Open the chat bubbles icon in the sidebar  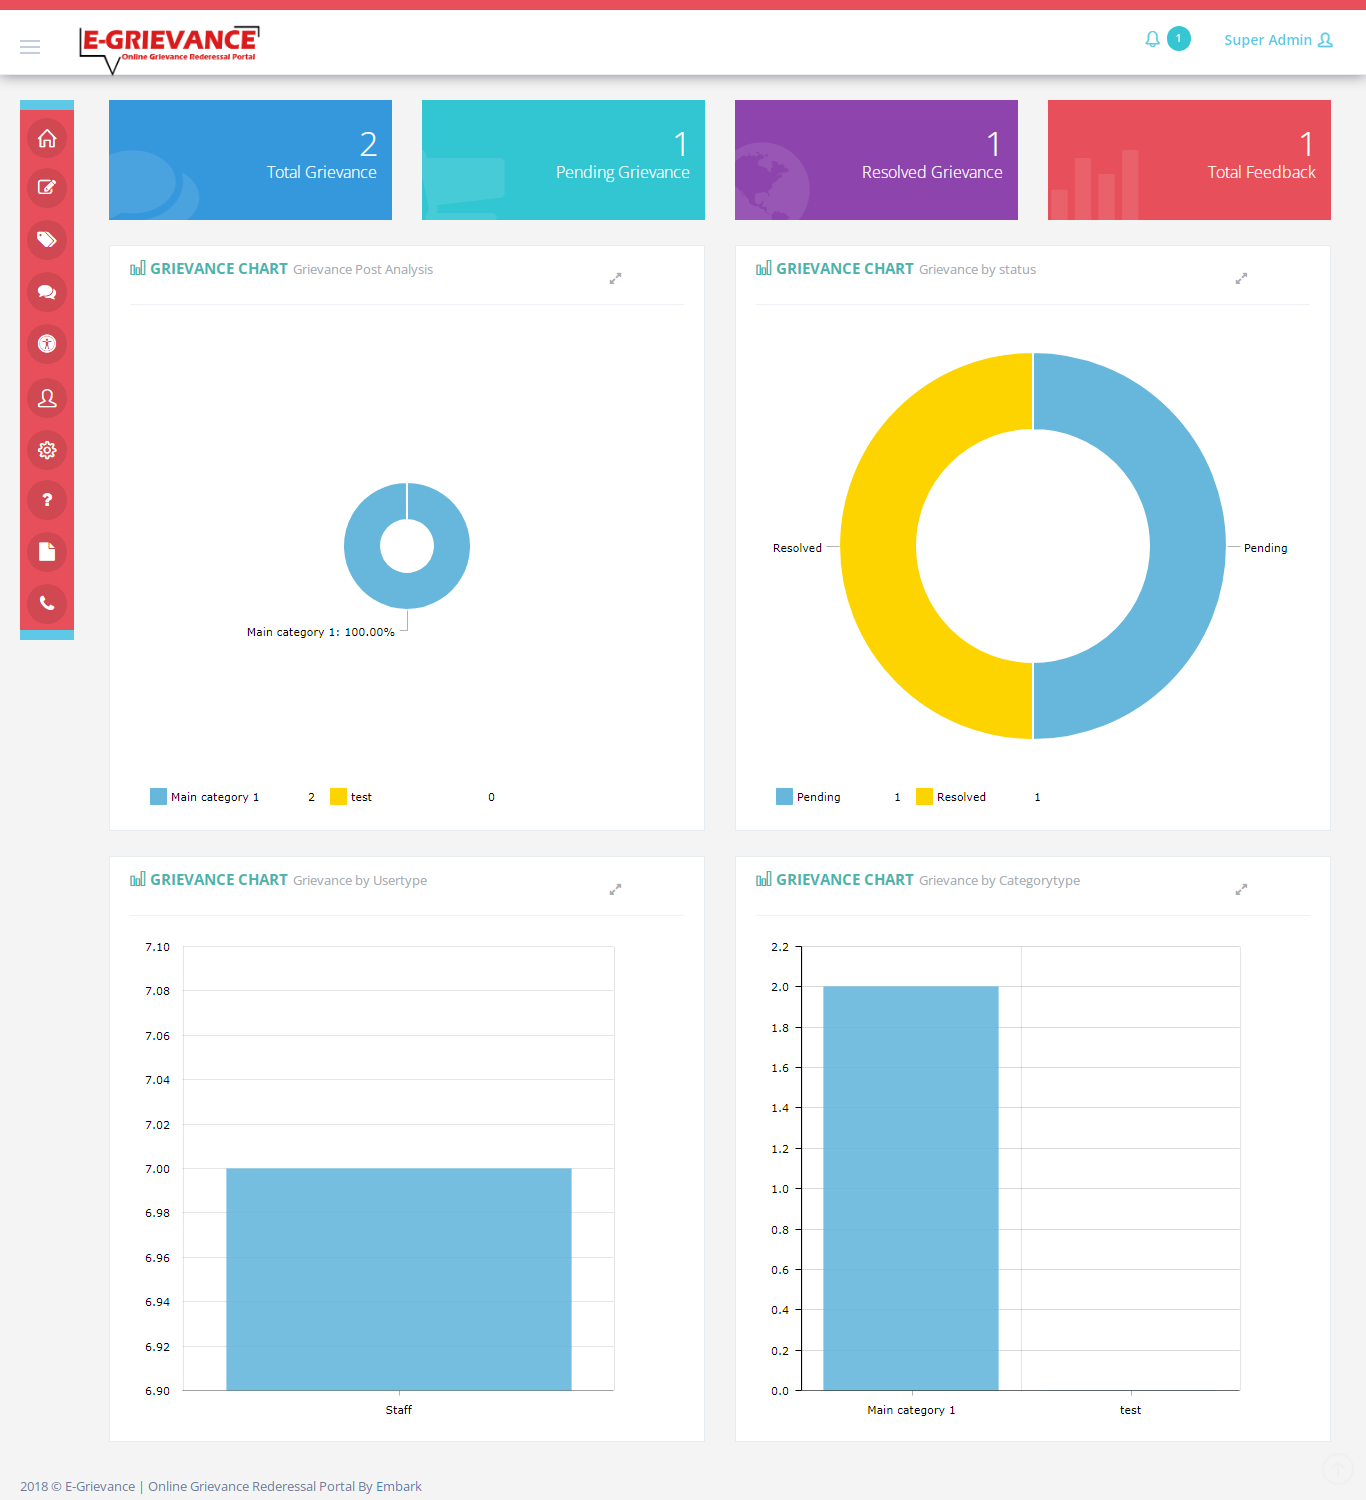tap(47, 292)
